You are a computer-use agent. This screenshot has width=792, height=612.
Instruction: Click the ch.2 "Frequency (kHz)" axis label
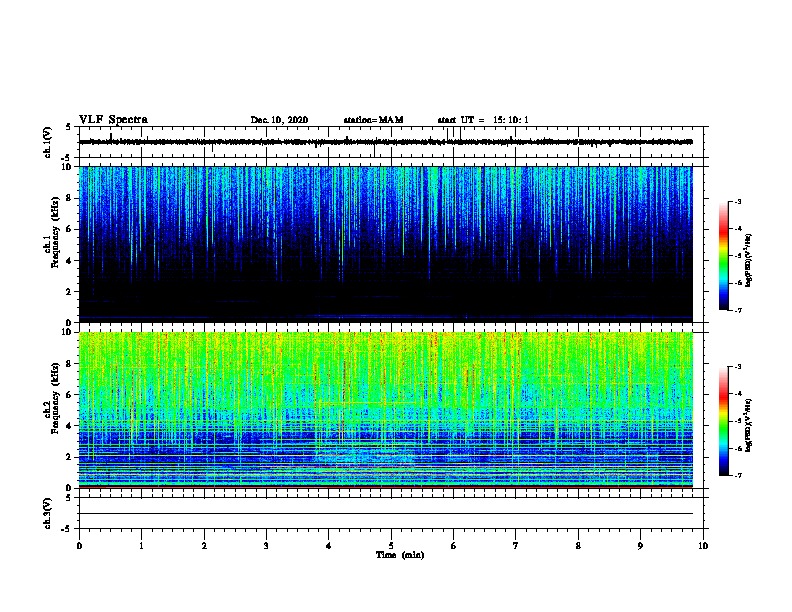55,398
